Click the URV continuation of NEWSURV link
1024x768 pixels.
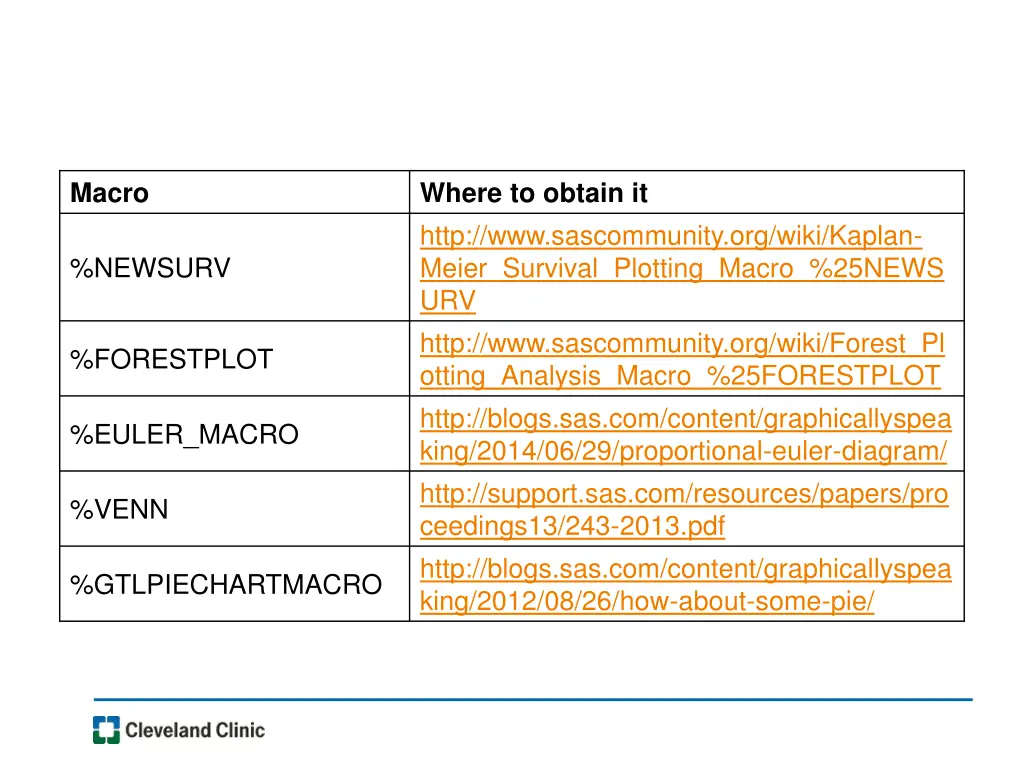tap(448, 300)
